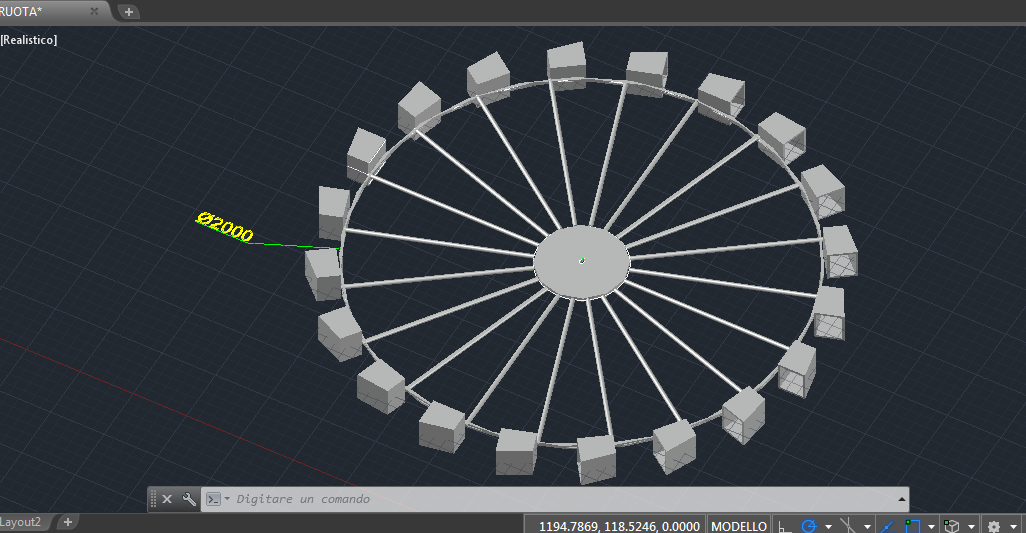Open the [Realistico] visual style menu

29,40
